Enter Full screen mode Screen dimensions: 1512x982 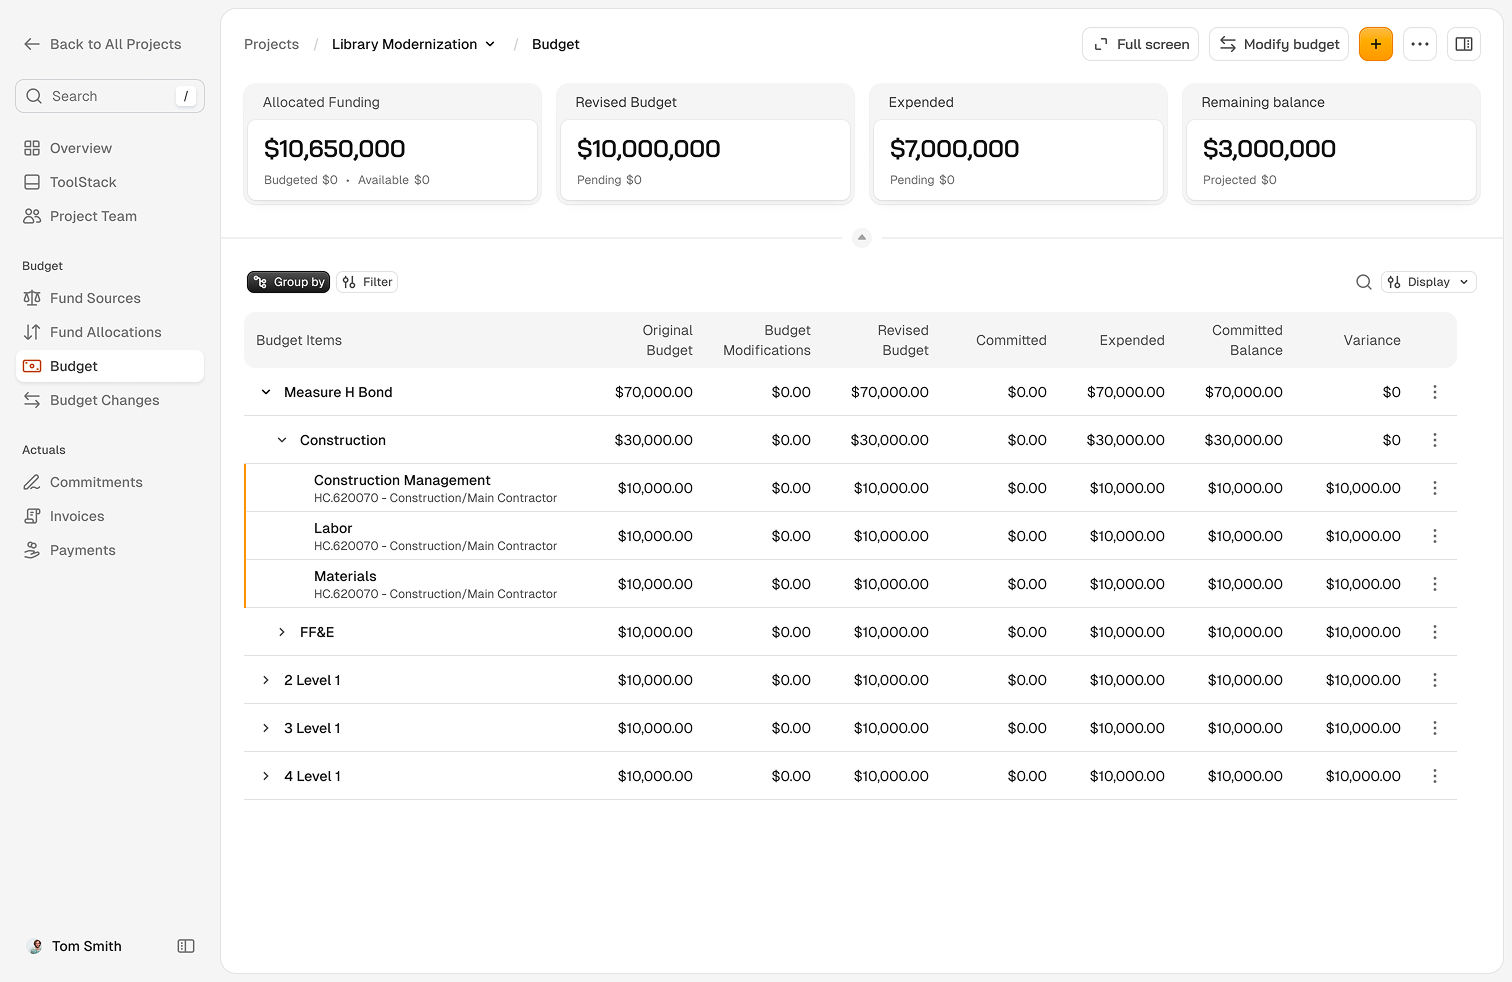tap(1140, 44)
